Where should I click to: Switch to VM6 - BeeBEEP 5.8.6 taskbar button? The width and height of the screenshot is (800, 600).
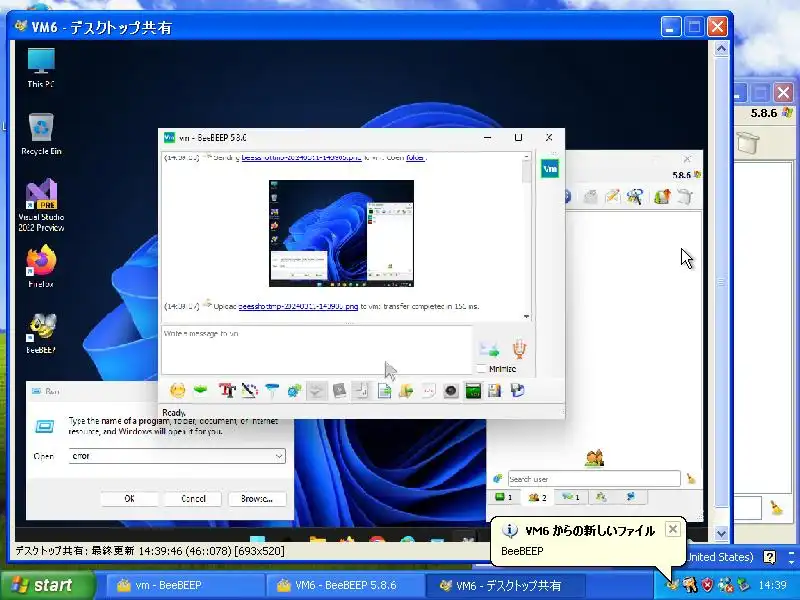(344, 585)
